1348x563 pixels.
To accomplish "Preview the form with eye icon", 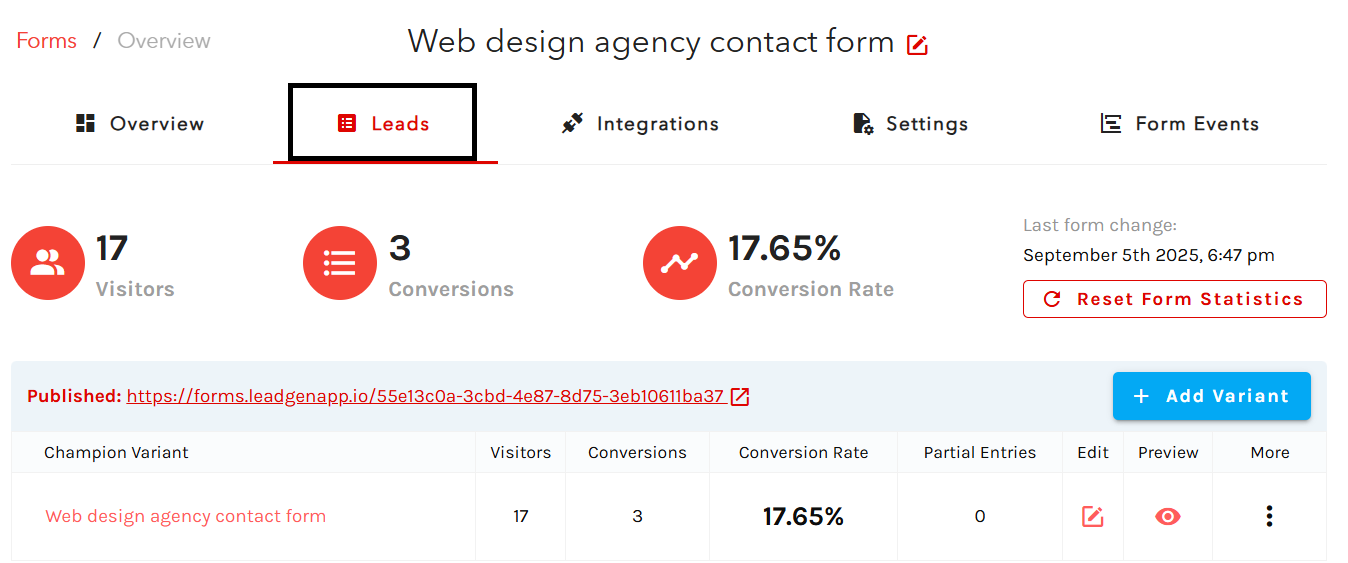I will coord(1167,517).
